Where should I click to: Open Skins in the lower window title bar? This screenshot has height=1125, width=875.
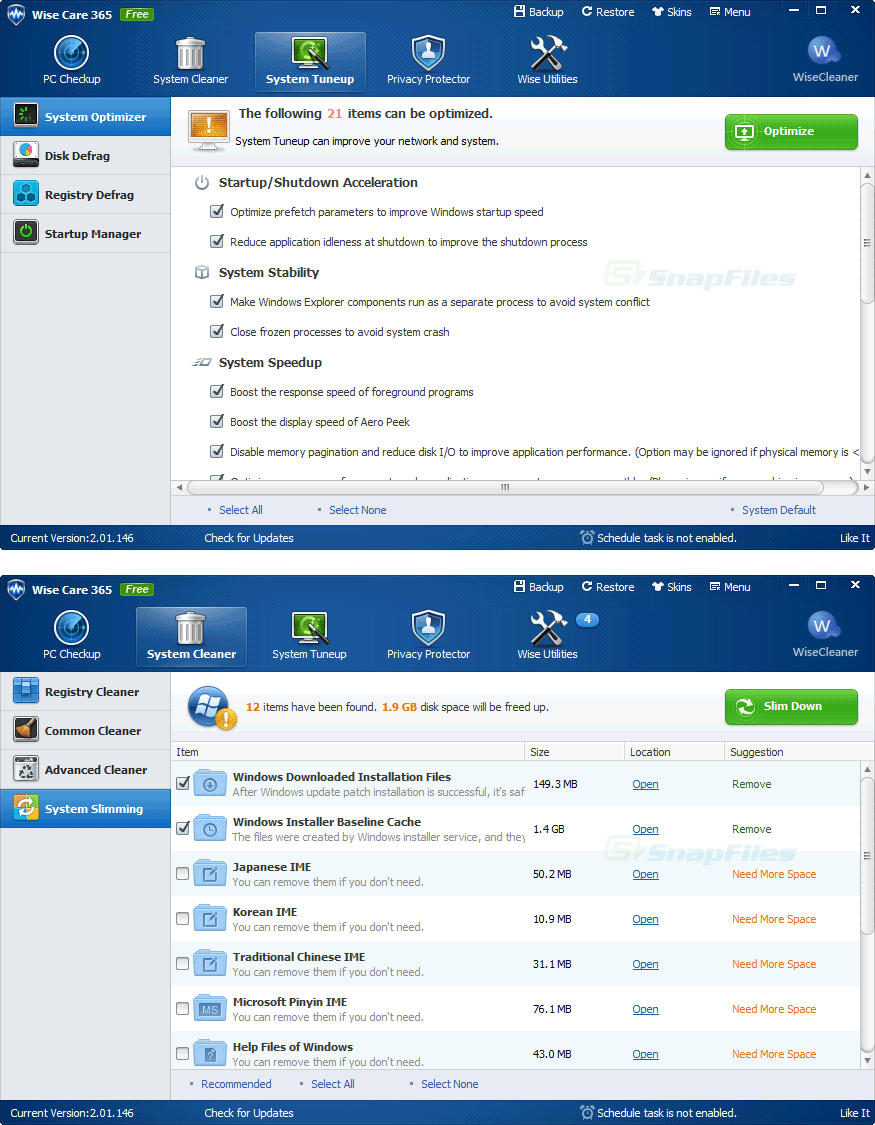click(671, 586)
